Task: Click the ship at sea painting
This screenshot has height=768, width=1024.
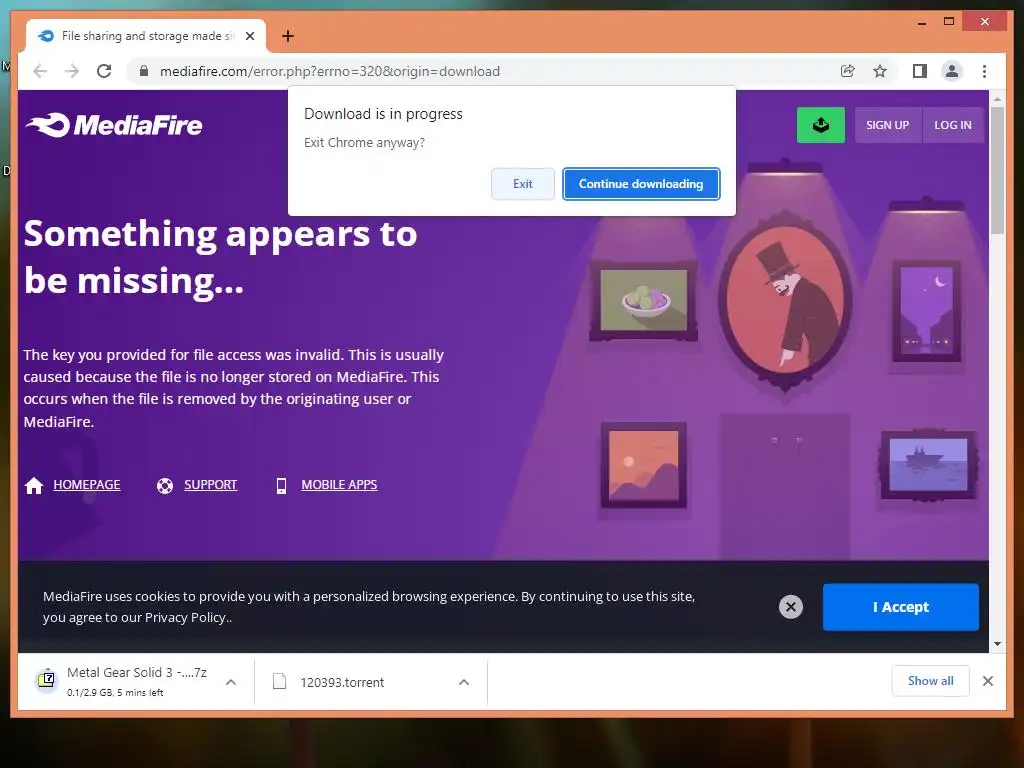Action: 928,465
